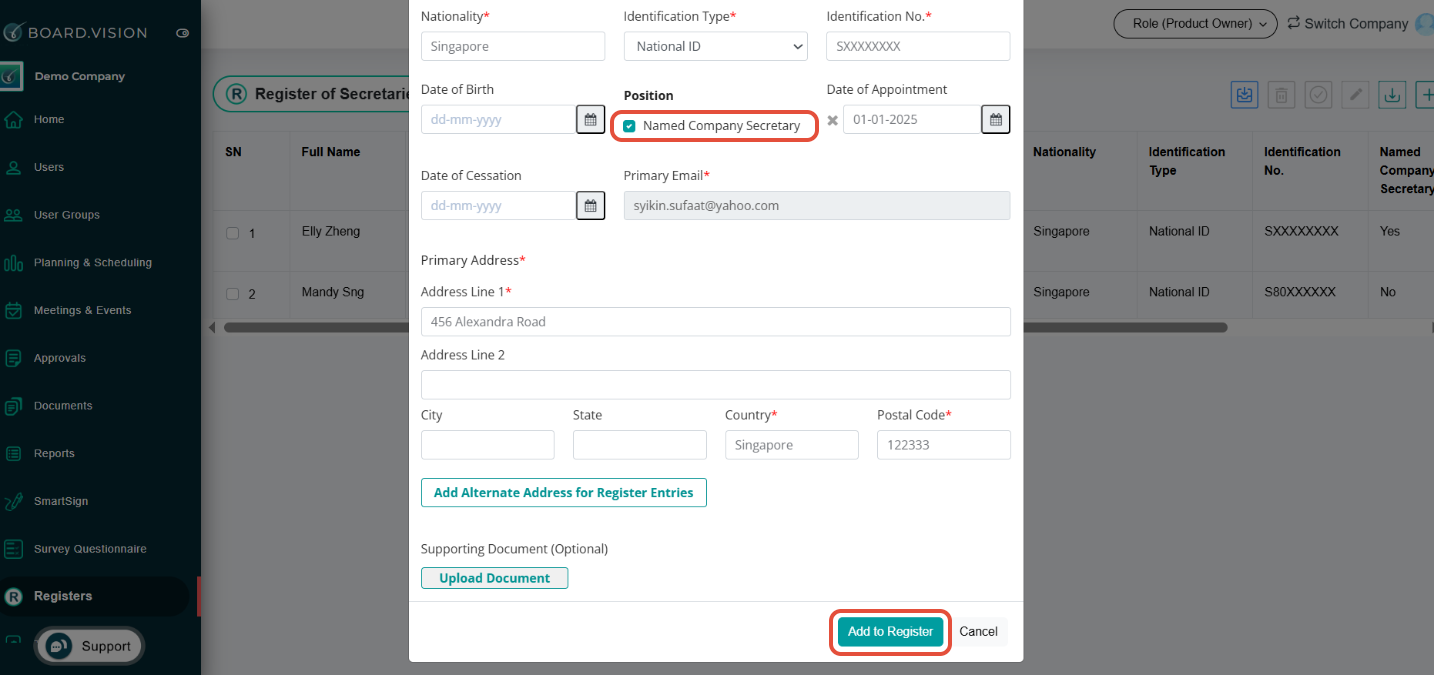1434x675 pixels.
Task: Navigate to Reports in the sidebar
Action: tap(54, 453)
